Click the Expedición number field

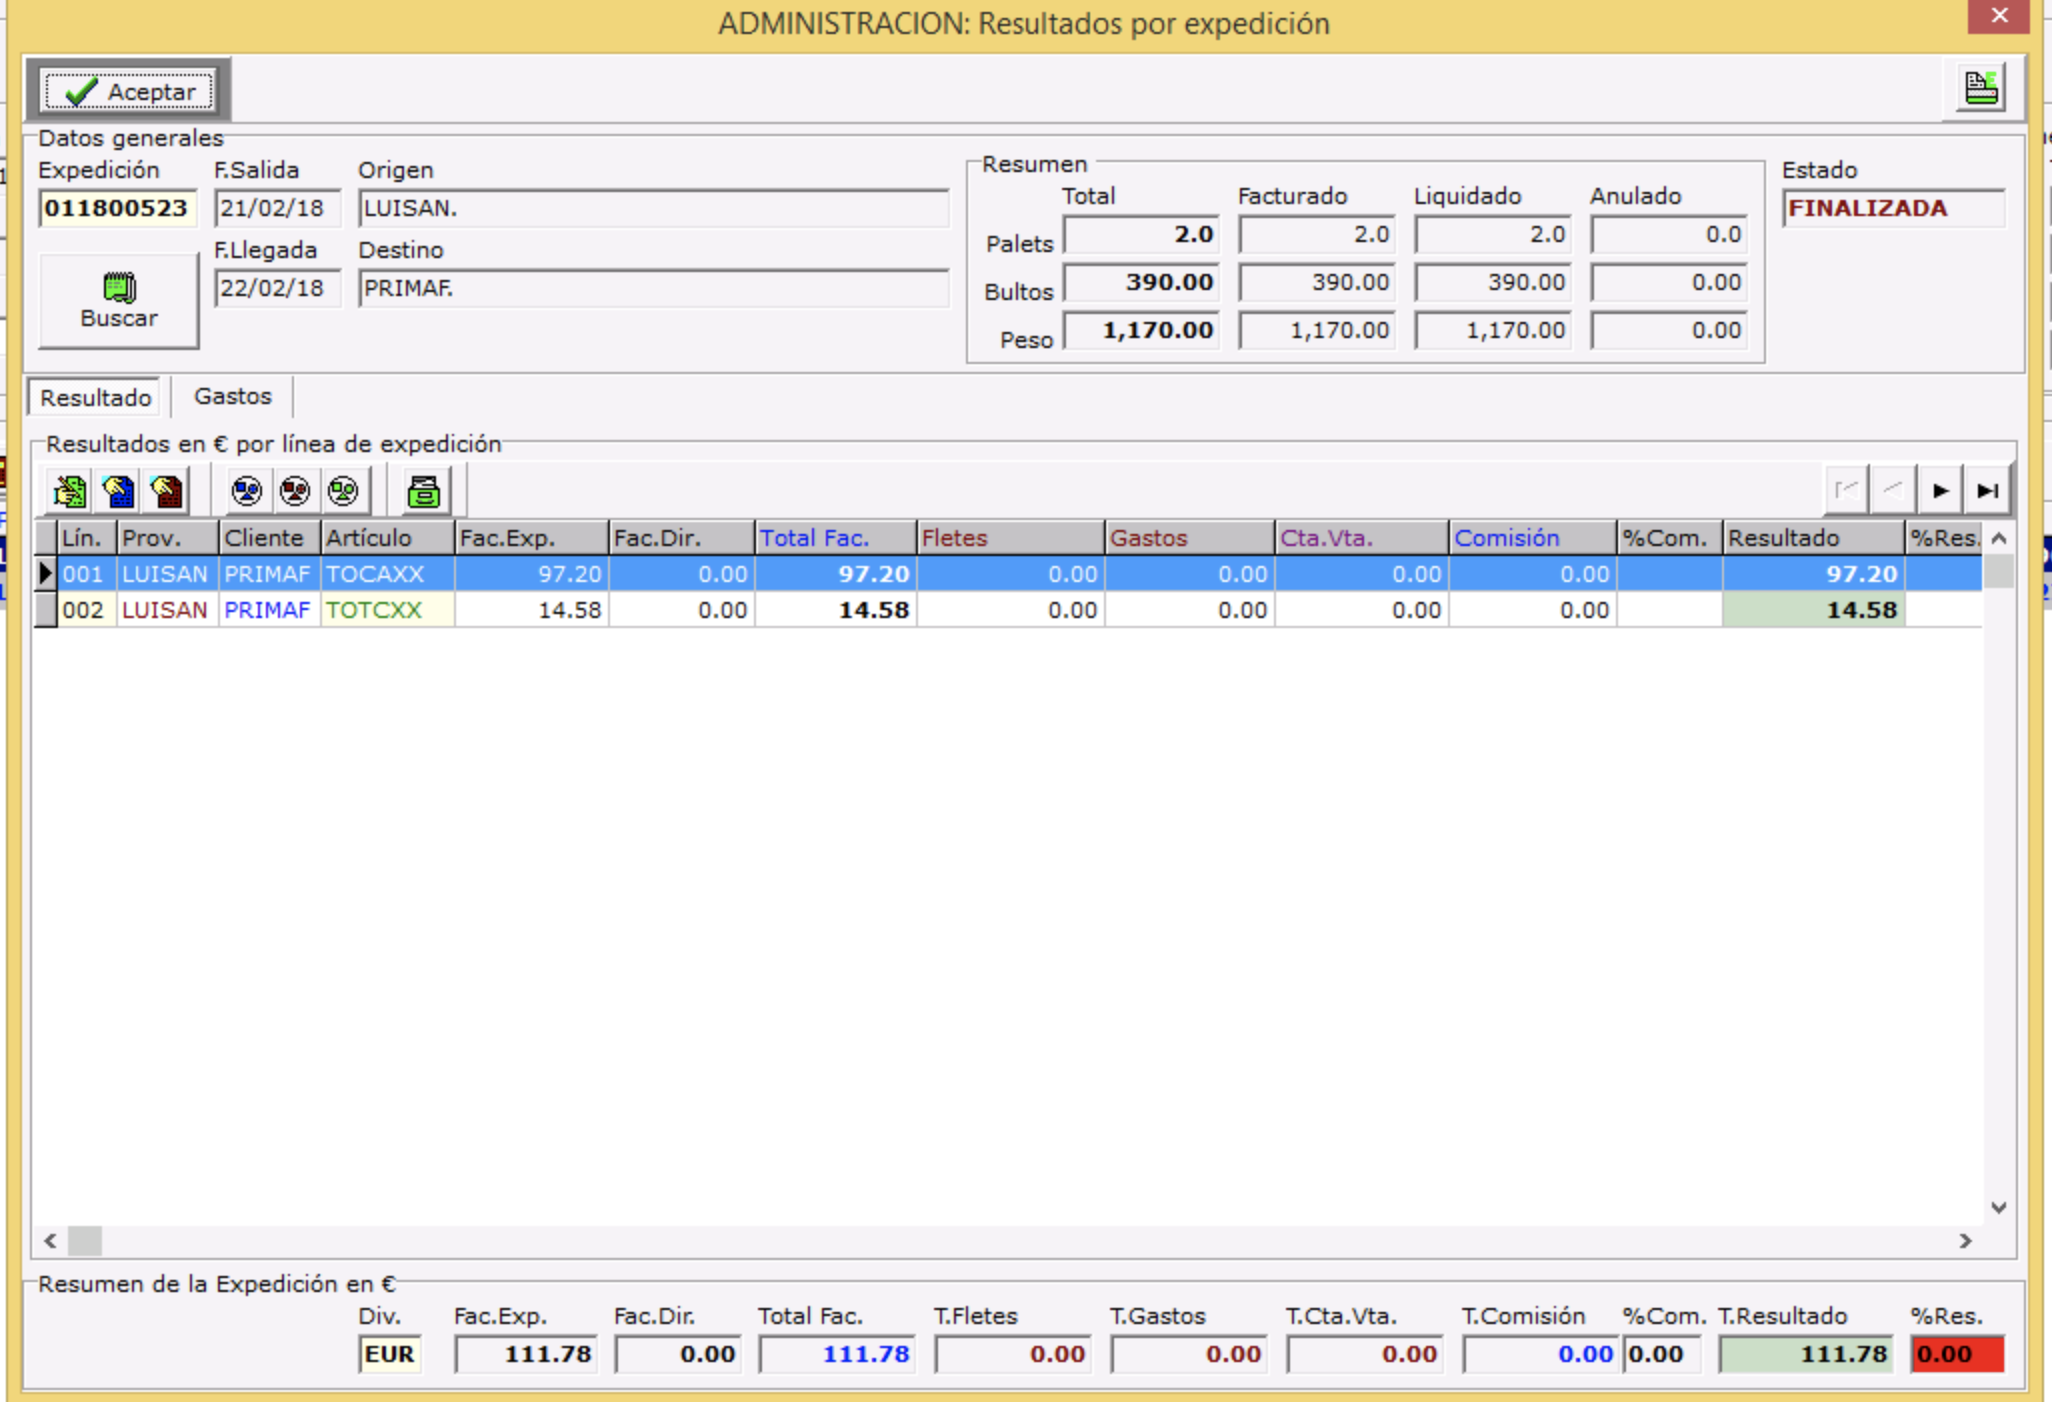pyautogui.click(x=117, y=209)
